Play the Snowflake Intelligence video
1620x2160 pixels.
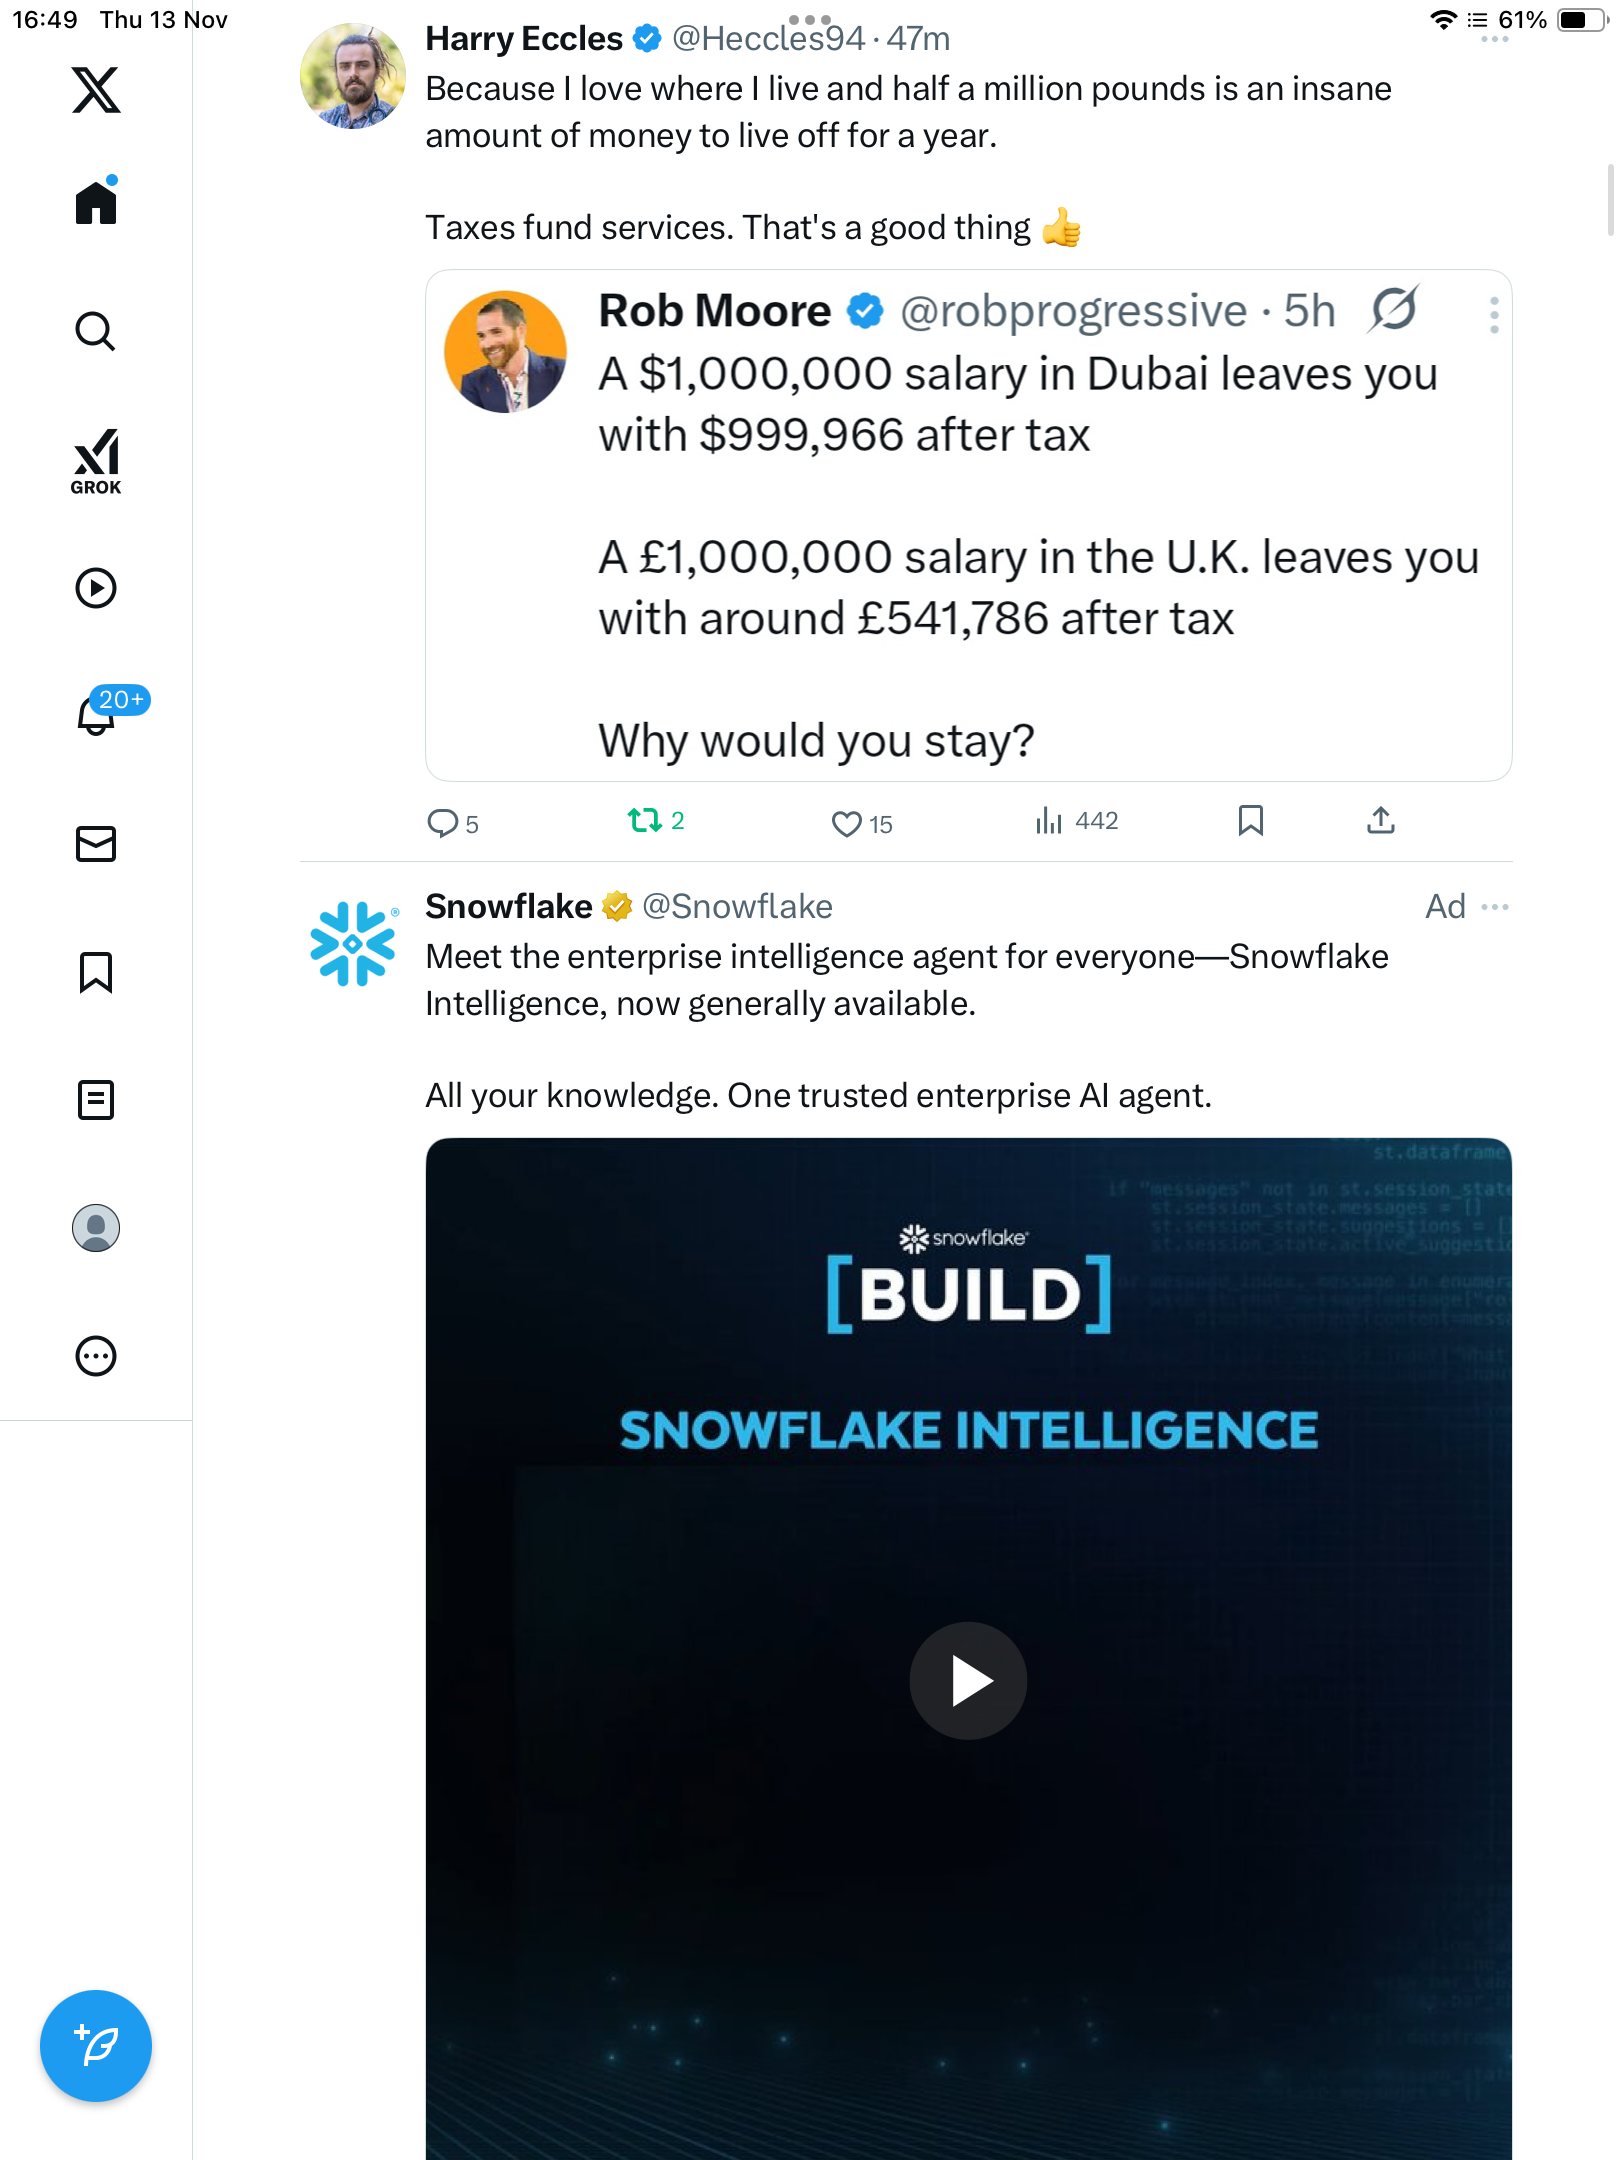pos(968,1680)
